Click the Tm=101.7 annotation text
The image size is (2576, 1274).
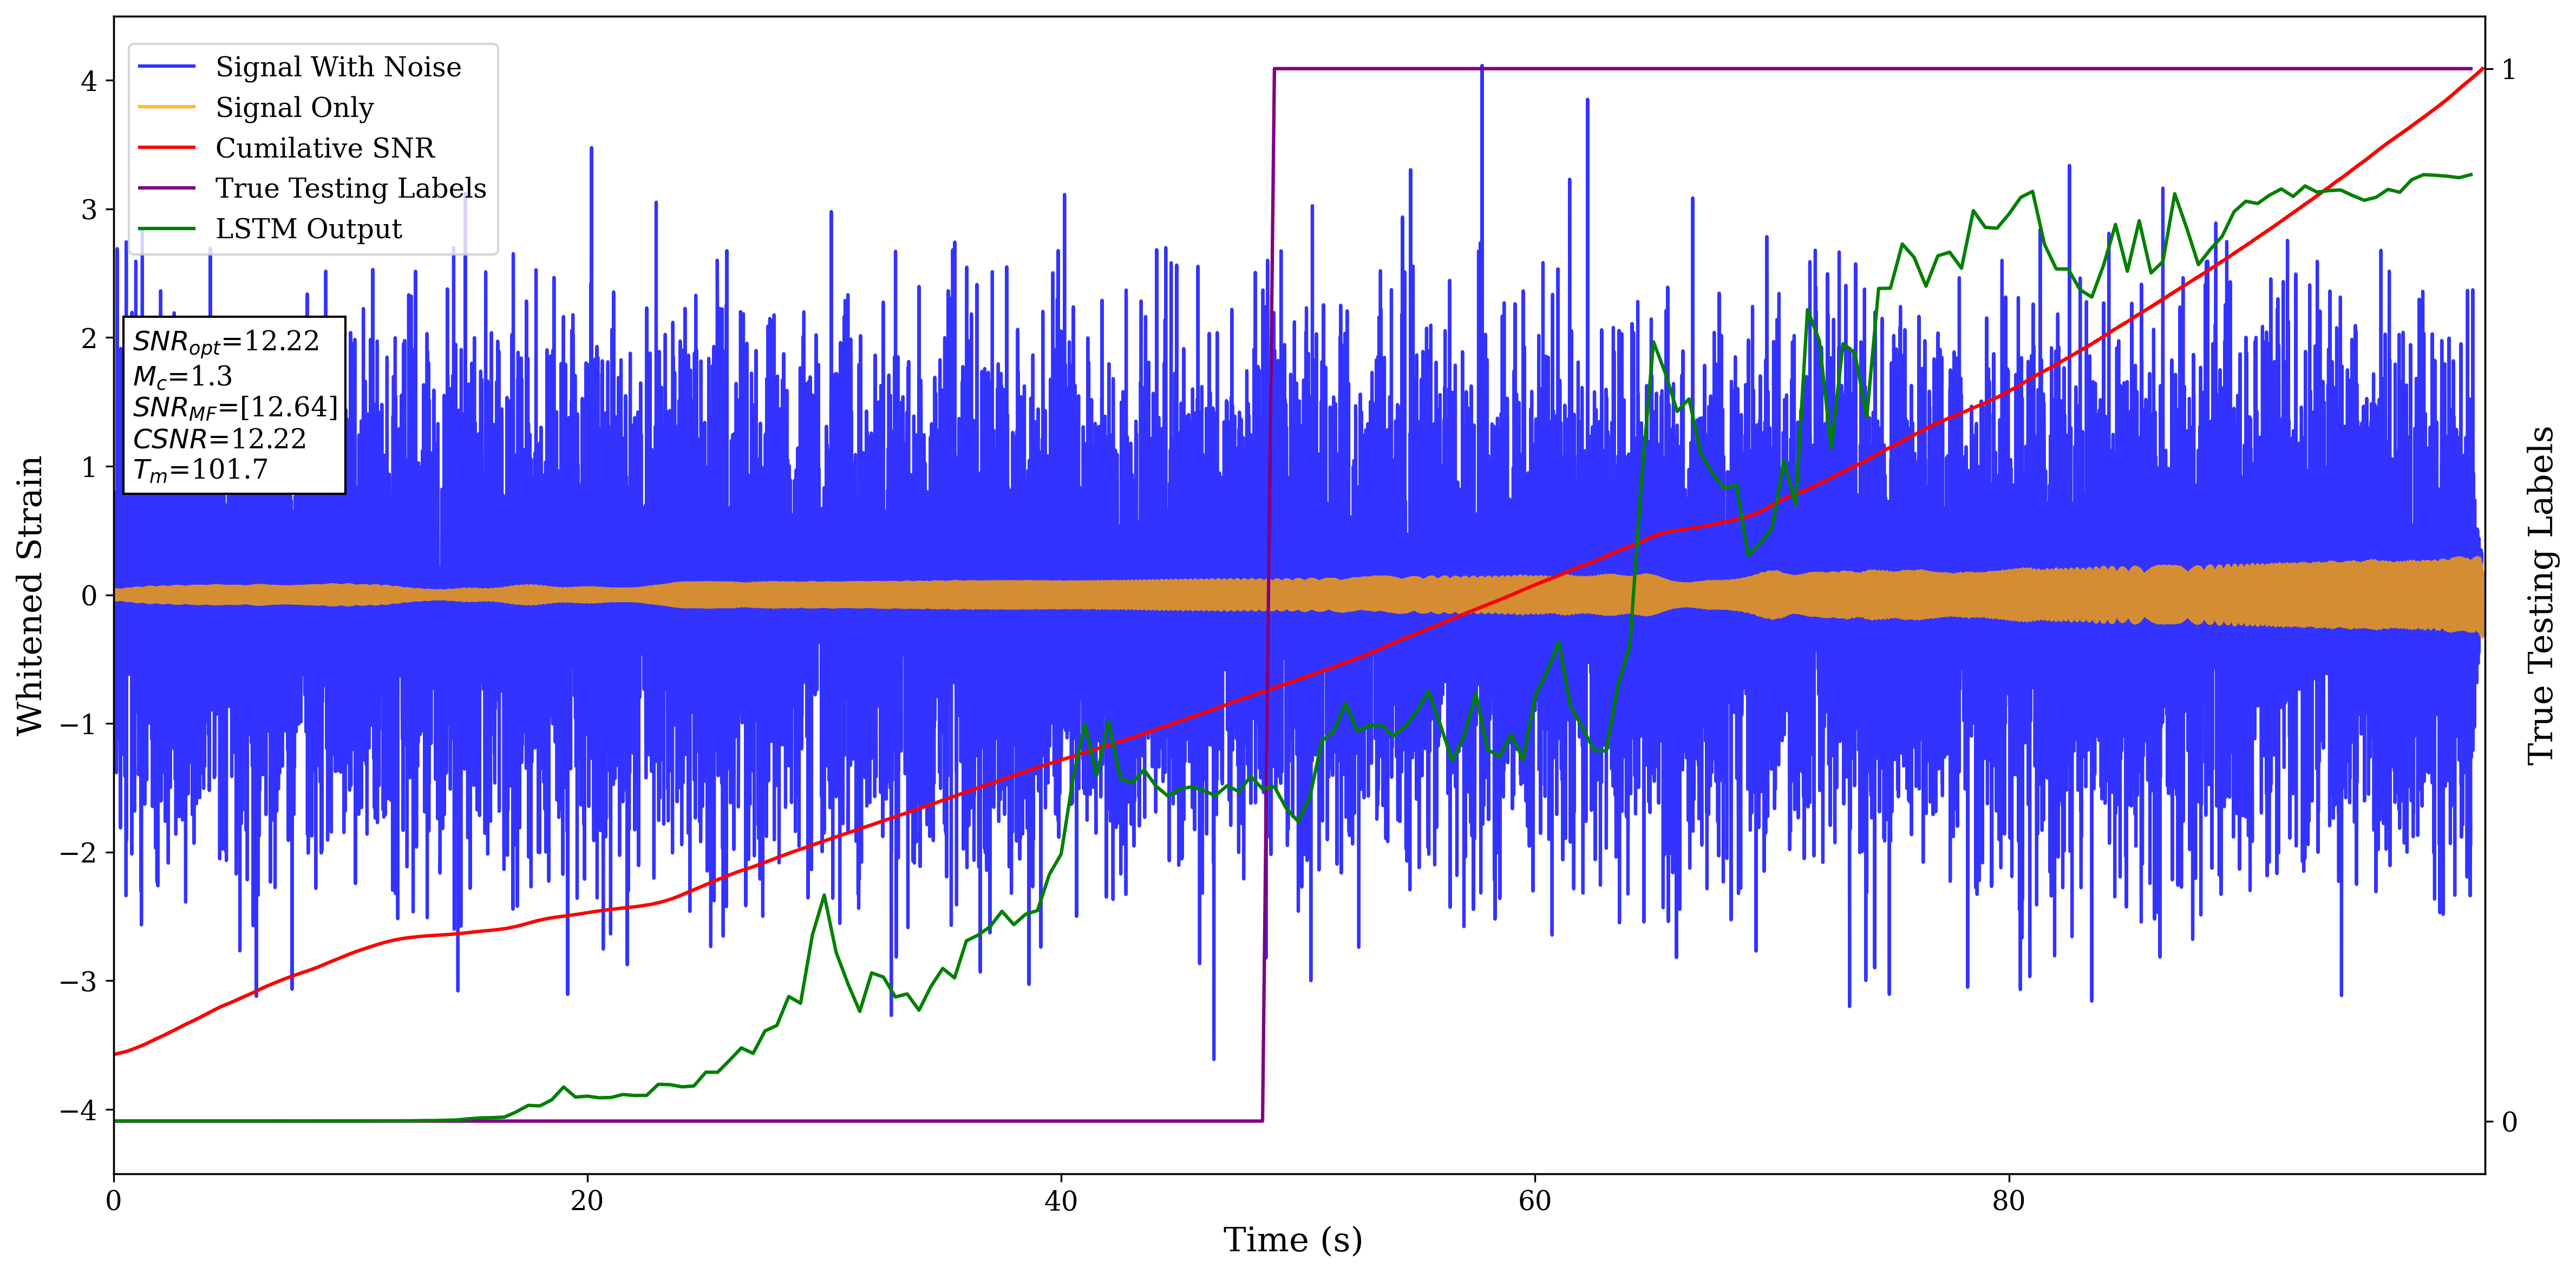click(x=200, y=470)
